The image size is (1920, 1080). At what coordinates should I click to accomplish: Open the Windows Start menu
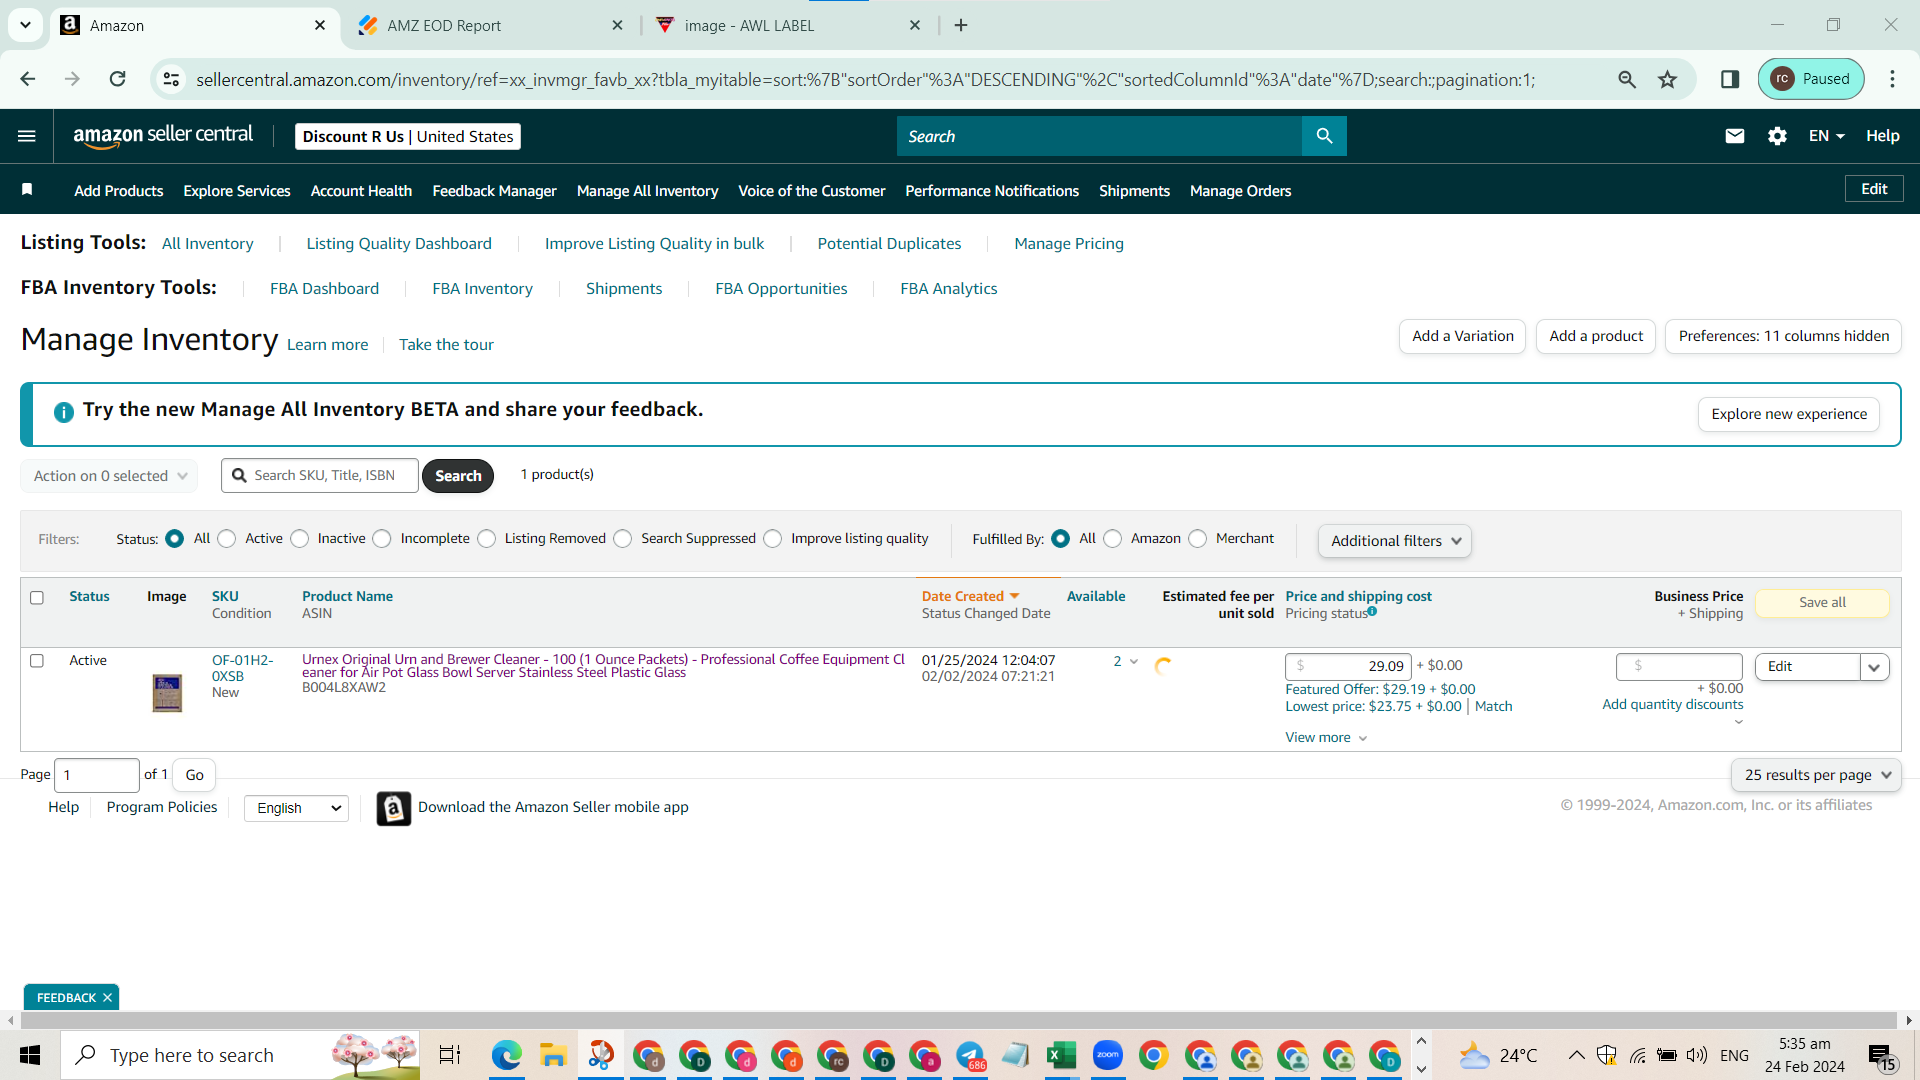(30, 1055)
